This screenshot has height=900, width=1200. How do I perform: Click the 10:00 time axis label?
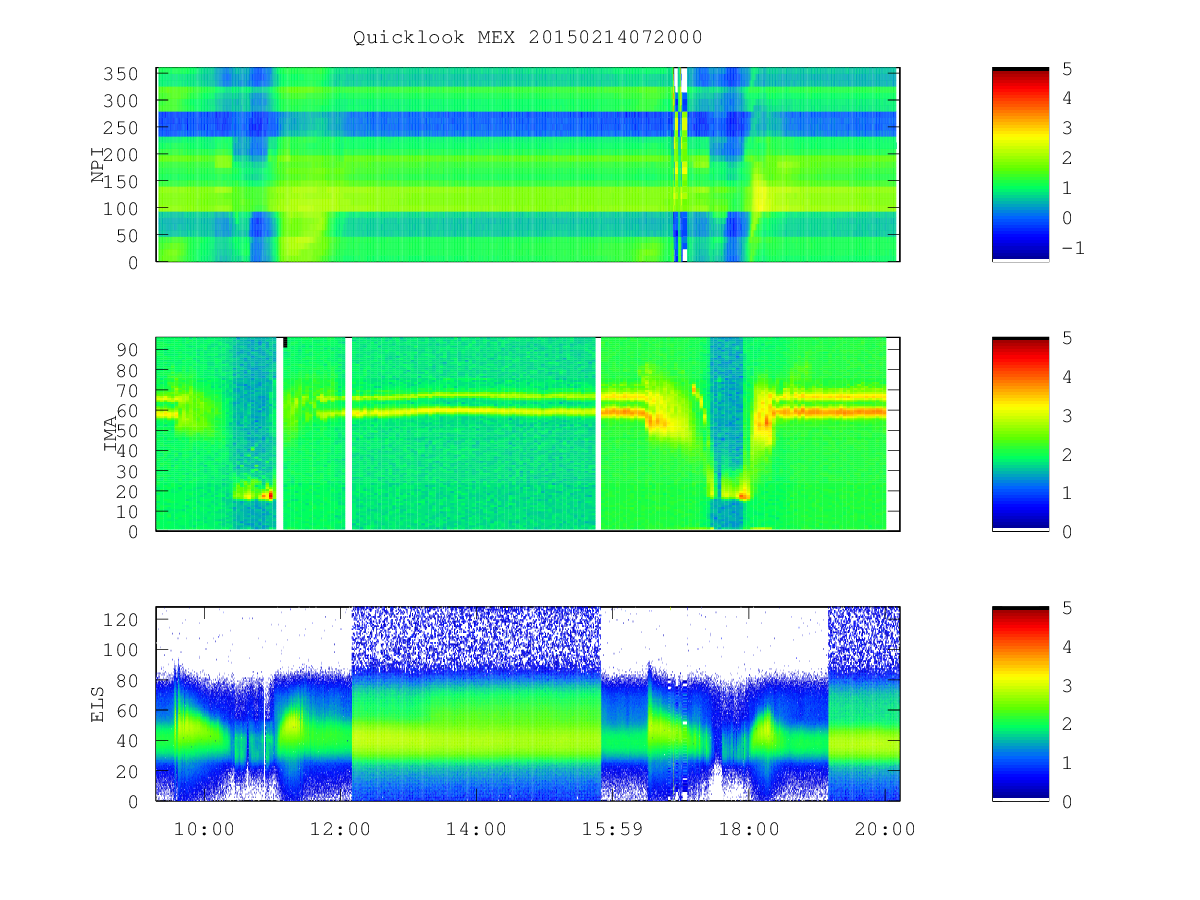(x=204, y=829)
